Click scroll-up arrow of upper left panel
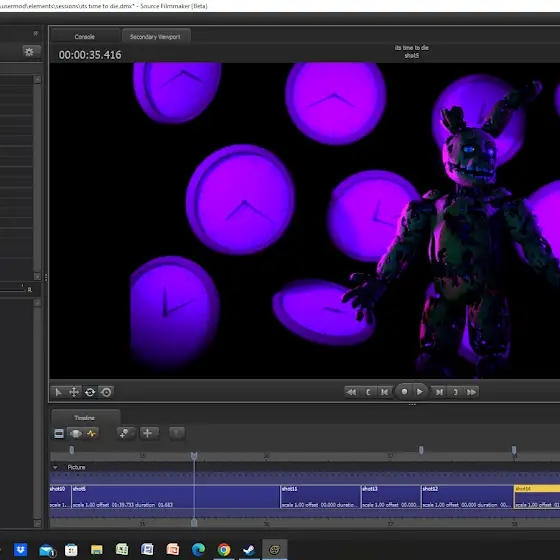Viewport: 560px width, 560px height. (37, 79)
